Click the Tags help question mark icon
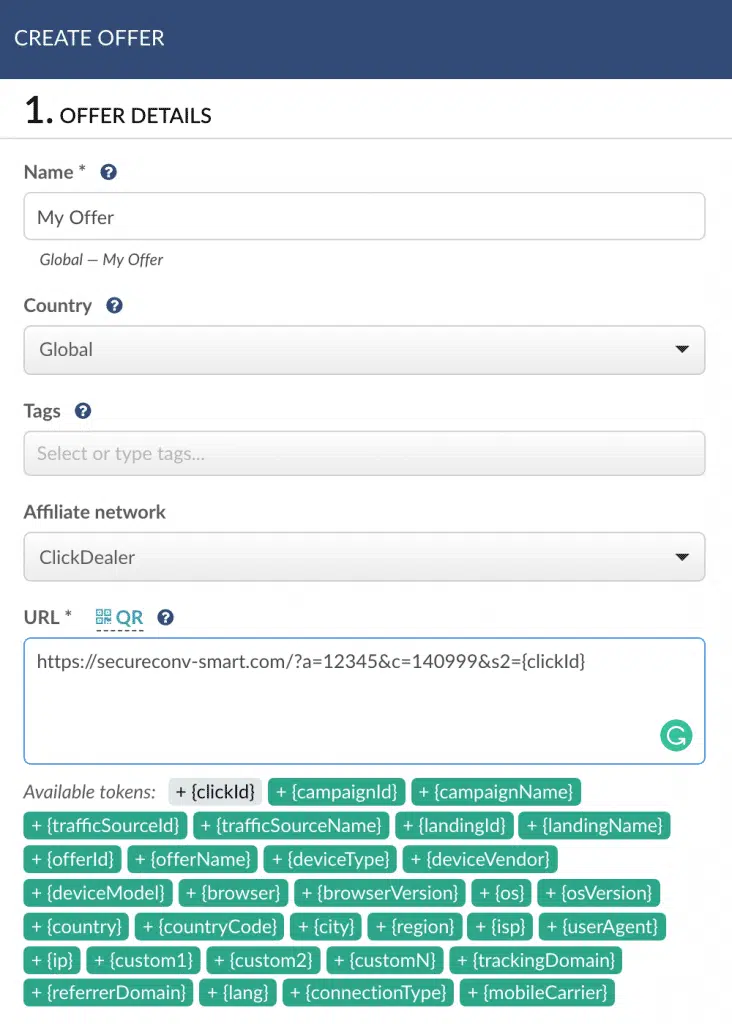Image resolution: width=732 pixels, height=1024 pixels. 83,411
